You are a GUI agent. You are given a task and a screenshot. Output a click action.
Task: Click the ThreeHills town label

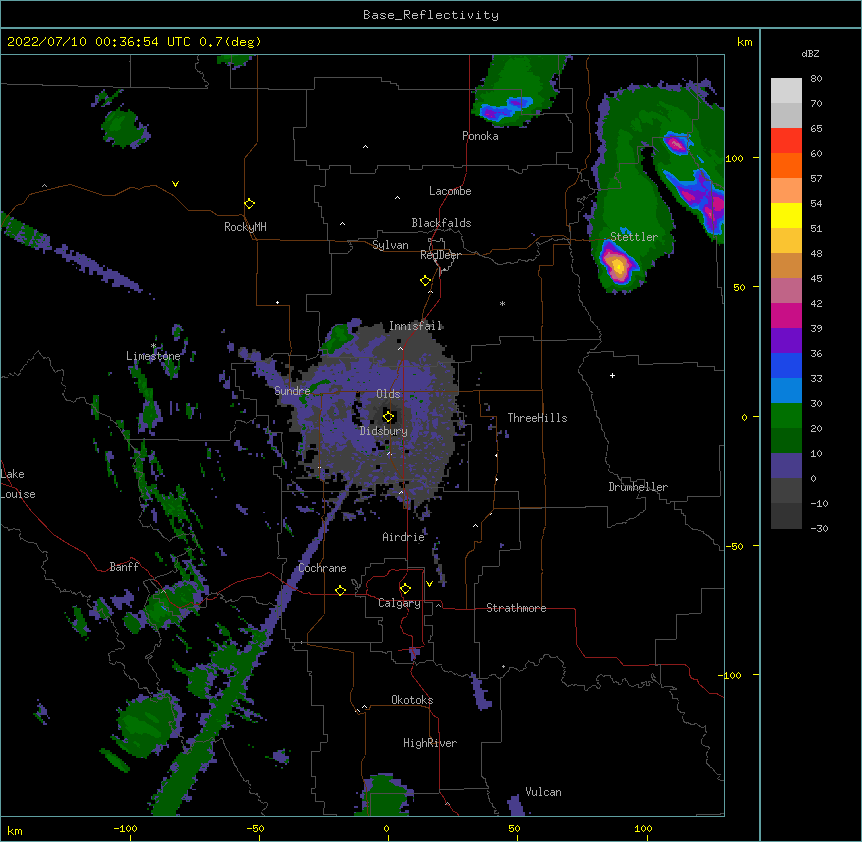(x=537, y=418)
